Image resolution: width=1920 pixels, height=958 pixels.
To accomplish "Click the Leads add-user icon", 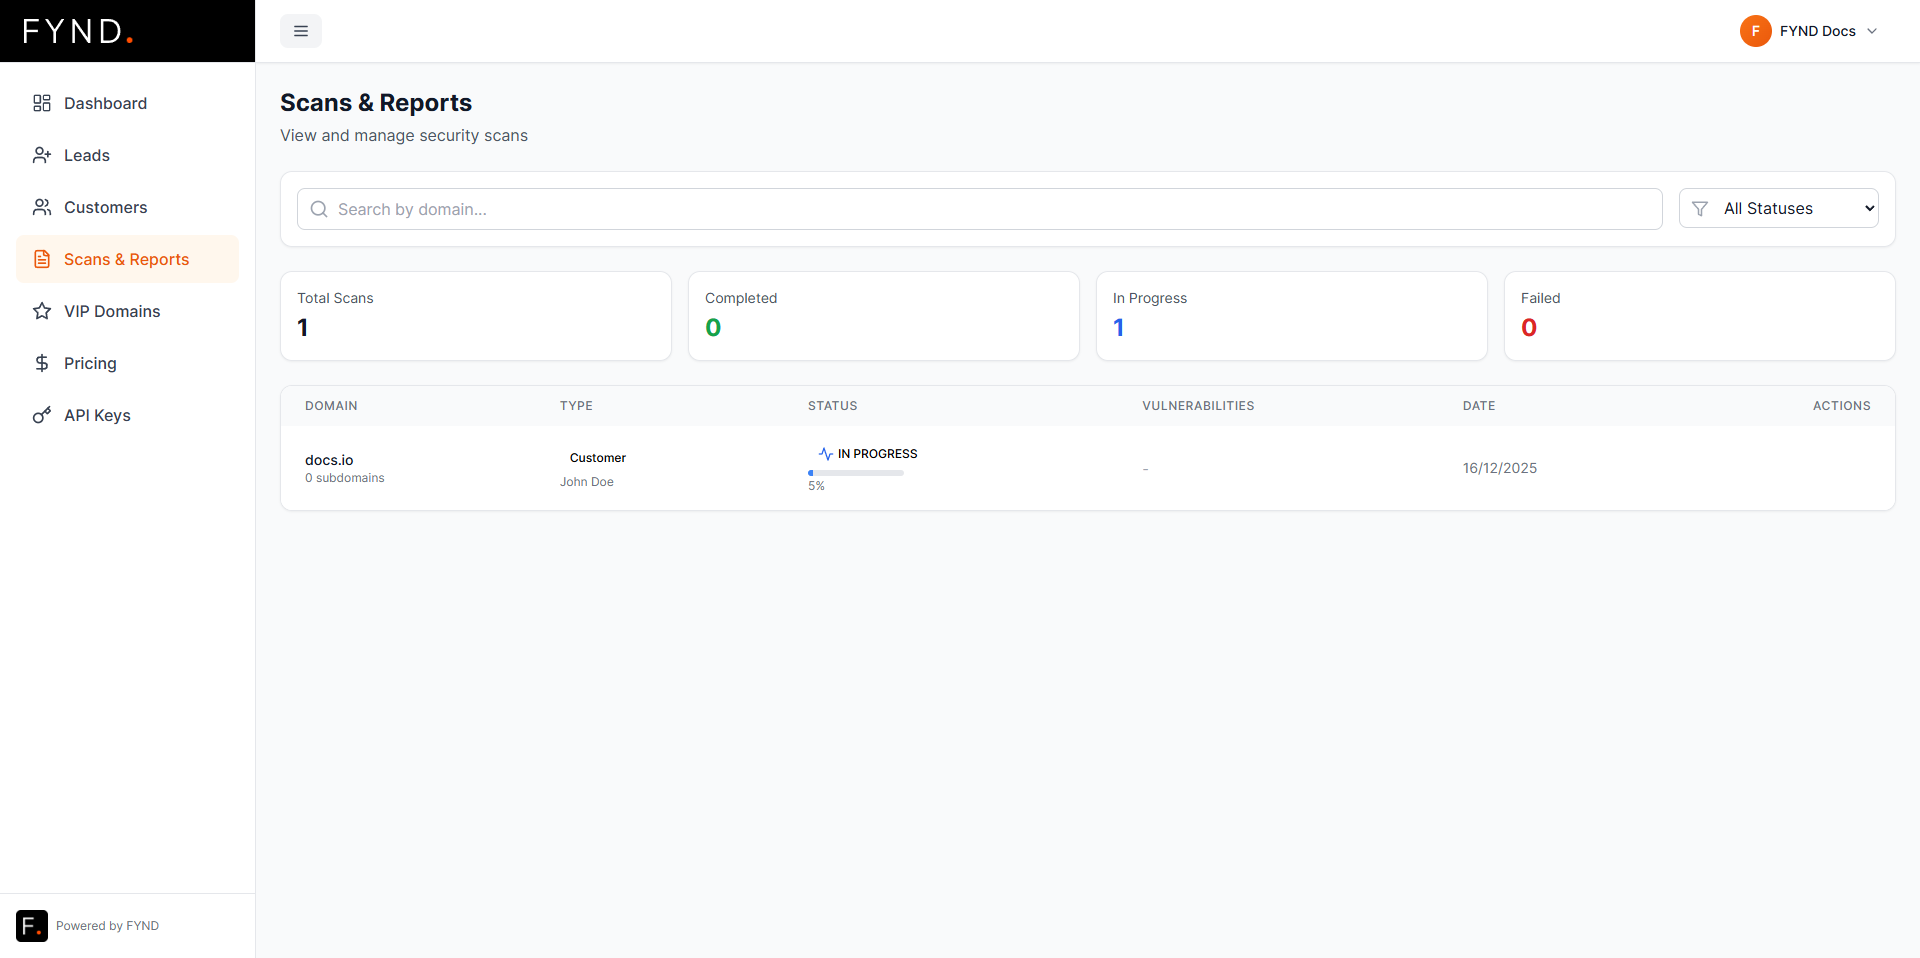I will (x=42, y=155).
